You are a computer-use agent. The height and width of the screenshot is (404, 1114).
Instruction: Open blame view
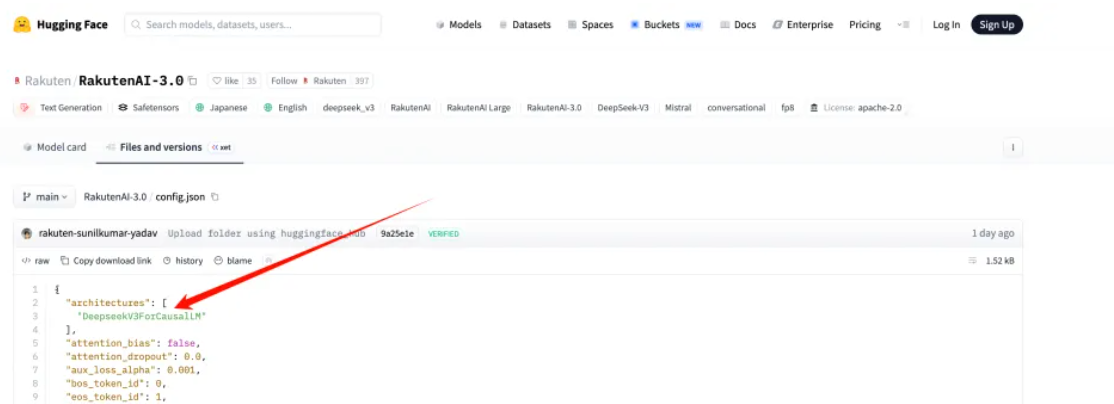click(x=233, y=261)
